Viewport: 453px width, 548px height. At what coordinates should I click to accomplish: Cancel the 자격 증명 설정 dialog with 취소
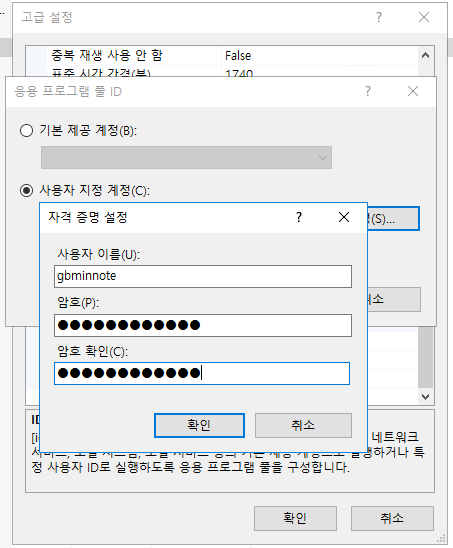tap(303, 425)
